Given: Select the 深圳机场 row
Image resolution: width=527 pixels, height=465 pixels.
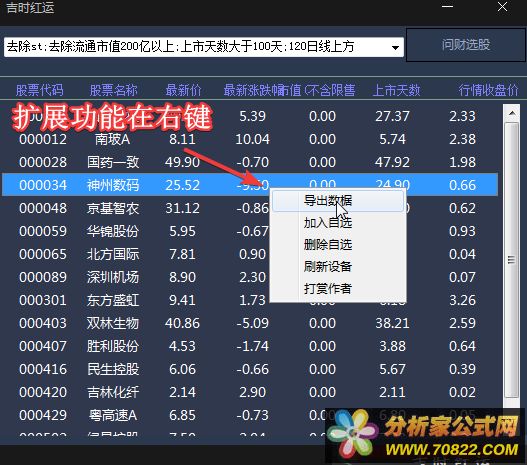Looking at the screenshot, I should tap(250, 277).
